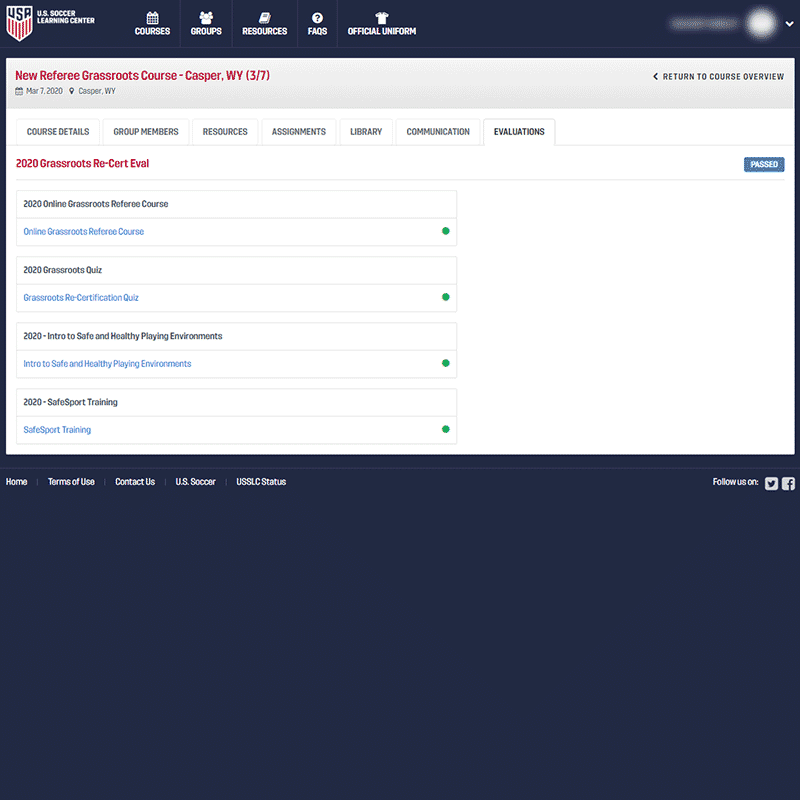Click the blurred user avatar

(761, 23)
